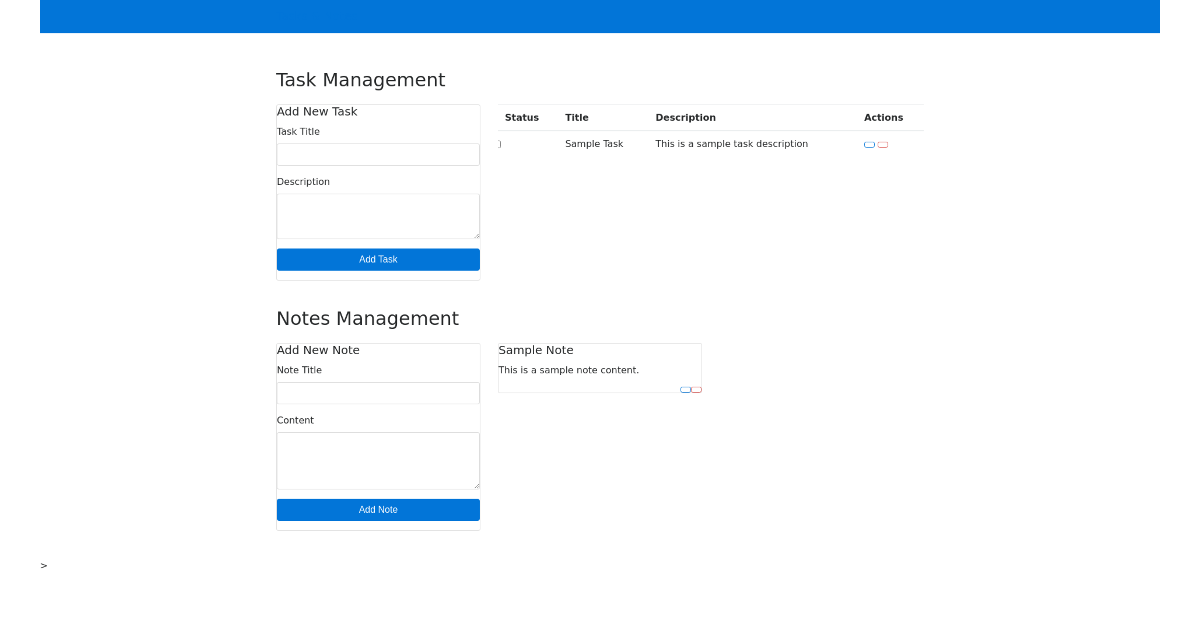The image size is (1200, 630).
Task: Click the blue edit icon for Sample Task
Action: [x=869, y=144]
